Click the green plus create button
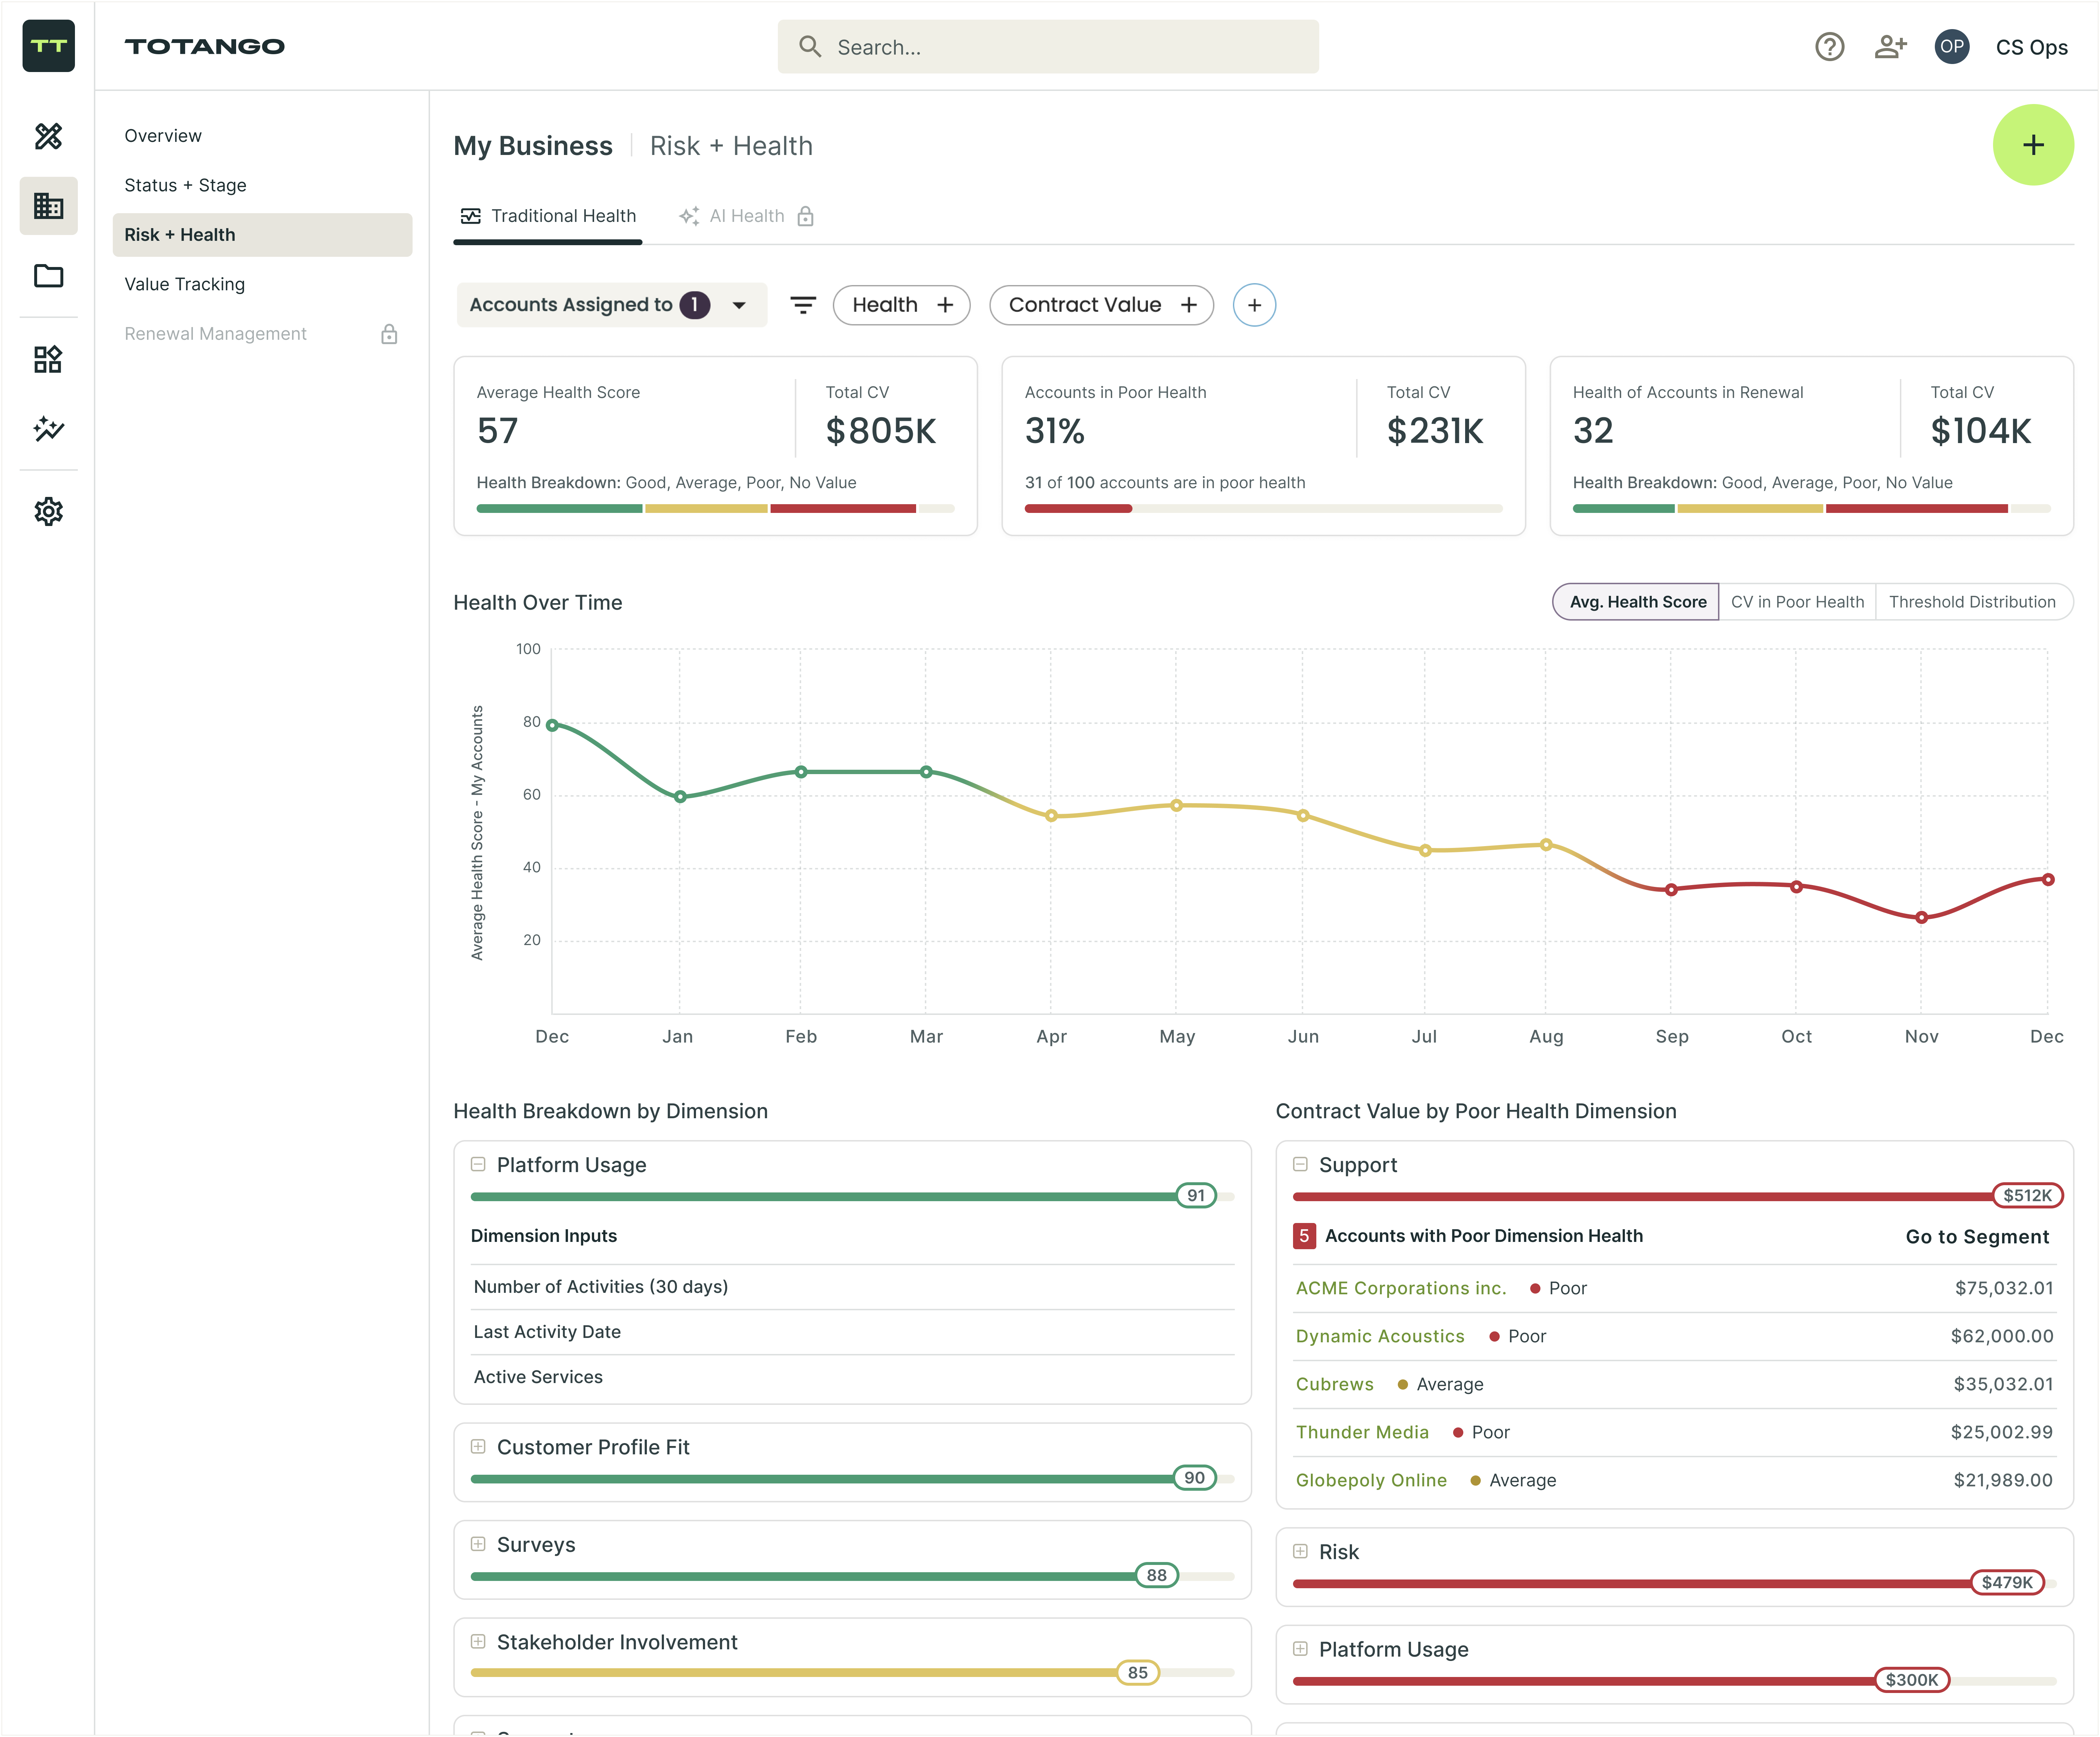 coord(2033,145)
